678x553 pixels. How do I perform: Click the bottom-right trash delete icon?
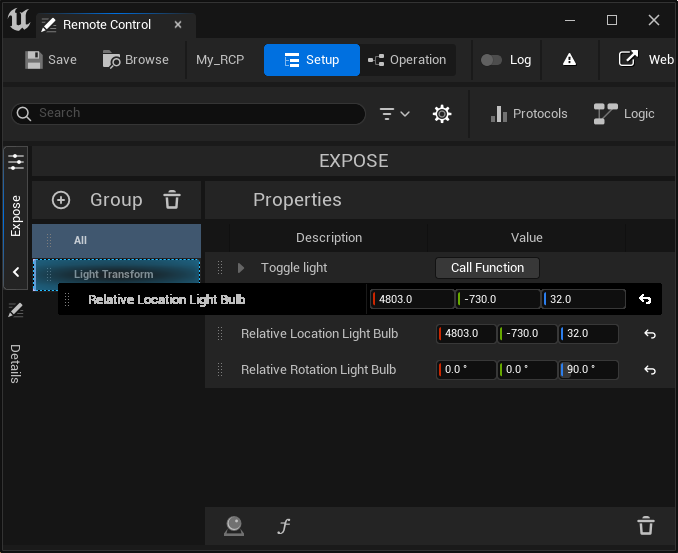(646, 526)
